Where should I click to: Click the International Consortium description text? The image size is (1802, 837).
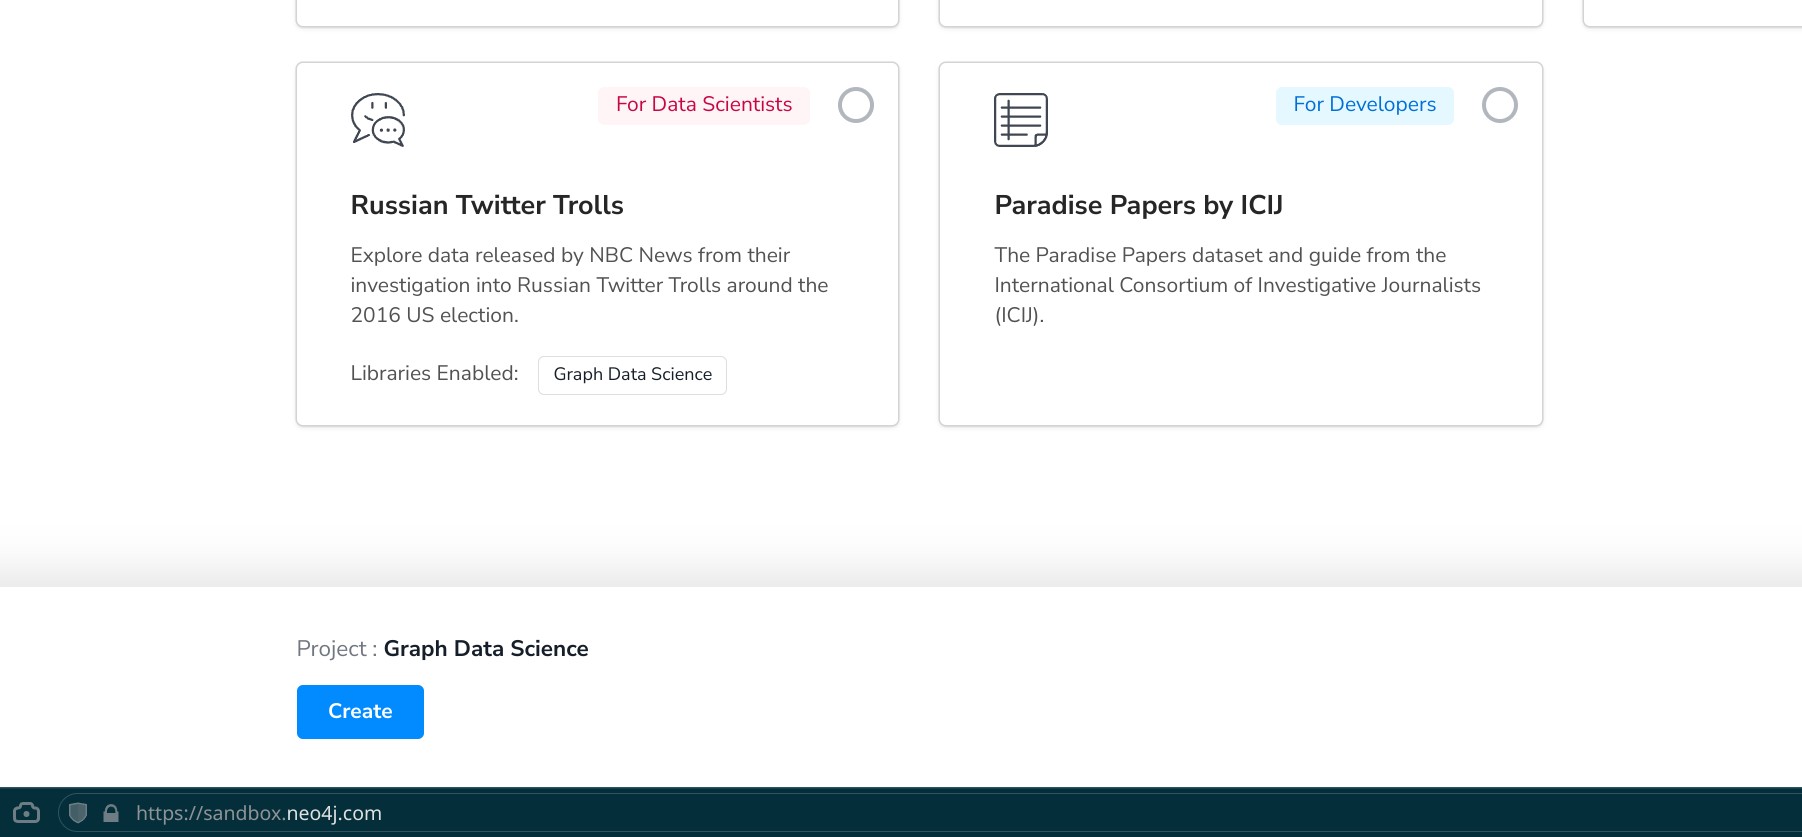[x=1237, y=285]
